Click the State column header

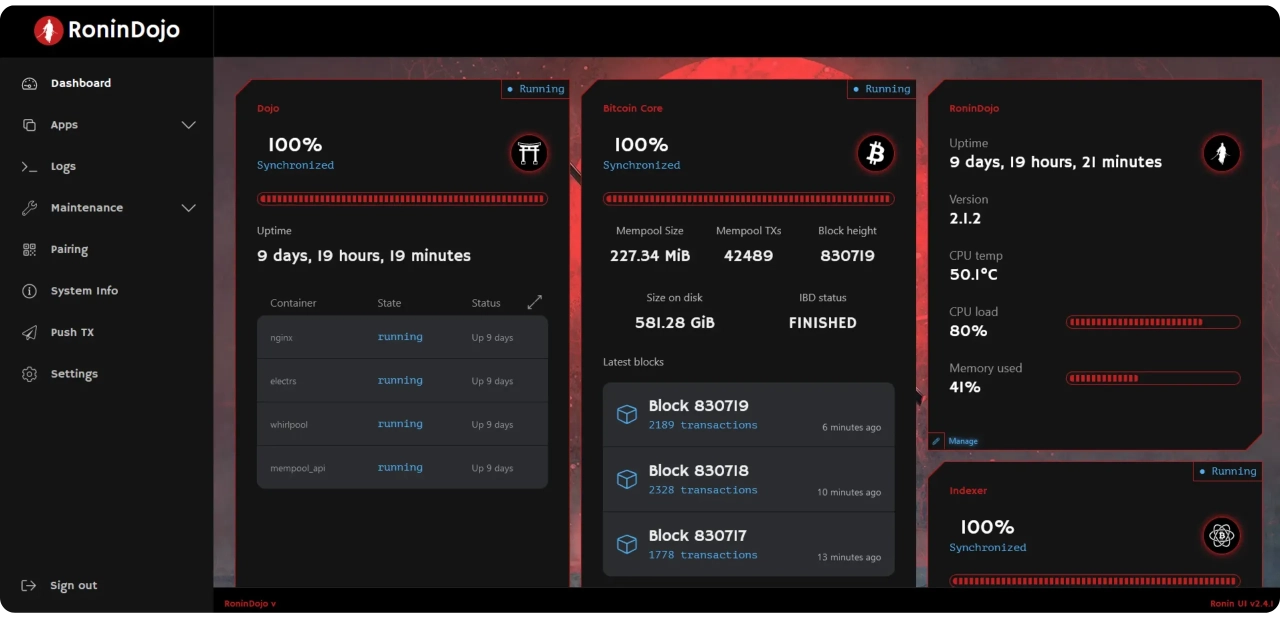point(389,303)
